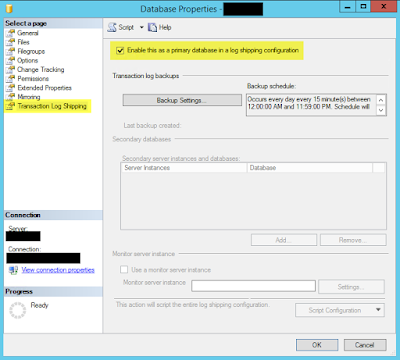Click the monitor Settings button
400x360 pixels.
pyautogui.click(x=351, y=287)
